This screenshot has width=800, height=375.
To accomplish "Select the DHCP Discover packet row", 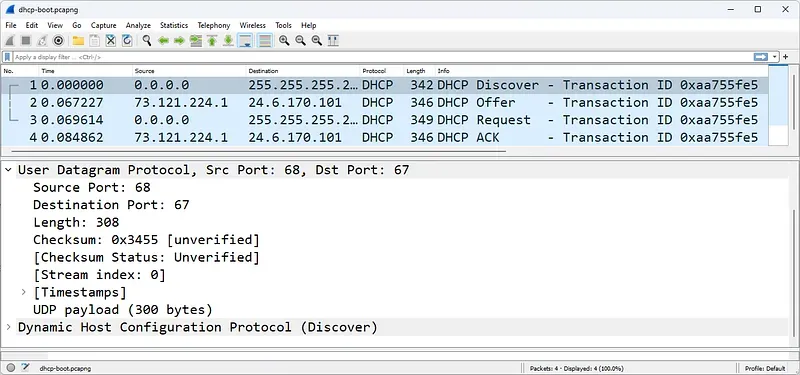I will (385, 85).
